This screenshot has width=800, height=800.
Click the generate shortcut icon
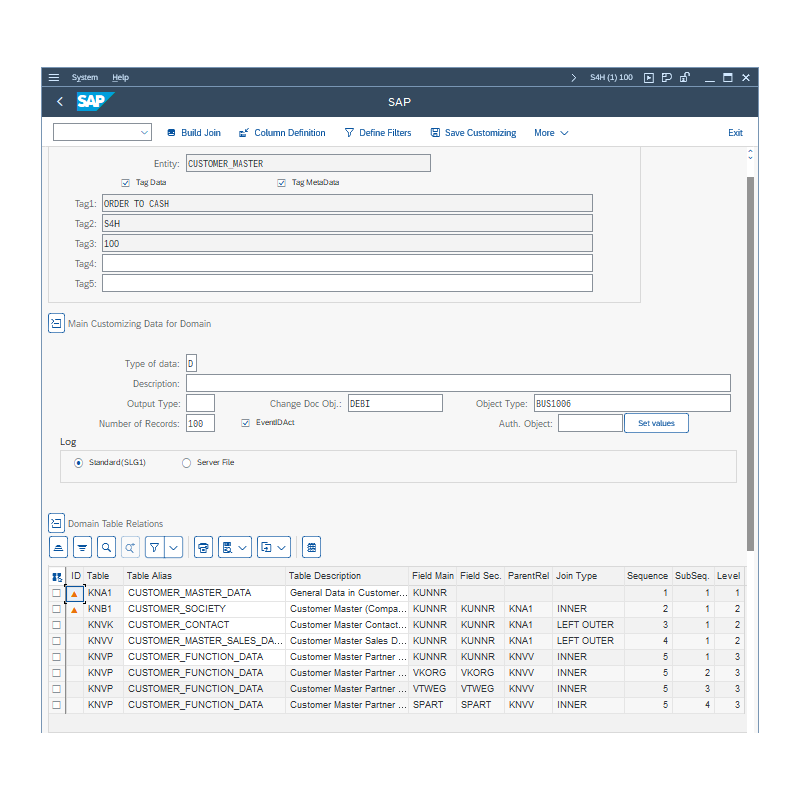tap(666, 78)
